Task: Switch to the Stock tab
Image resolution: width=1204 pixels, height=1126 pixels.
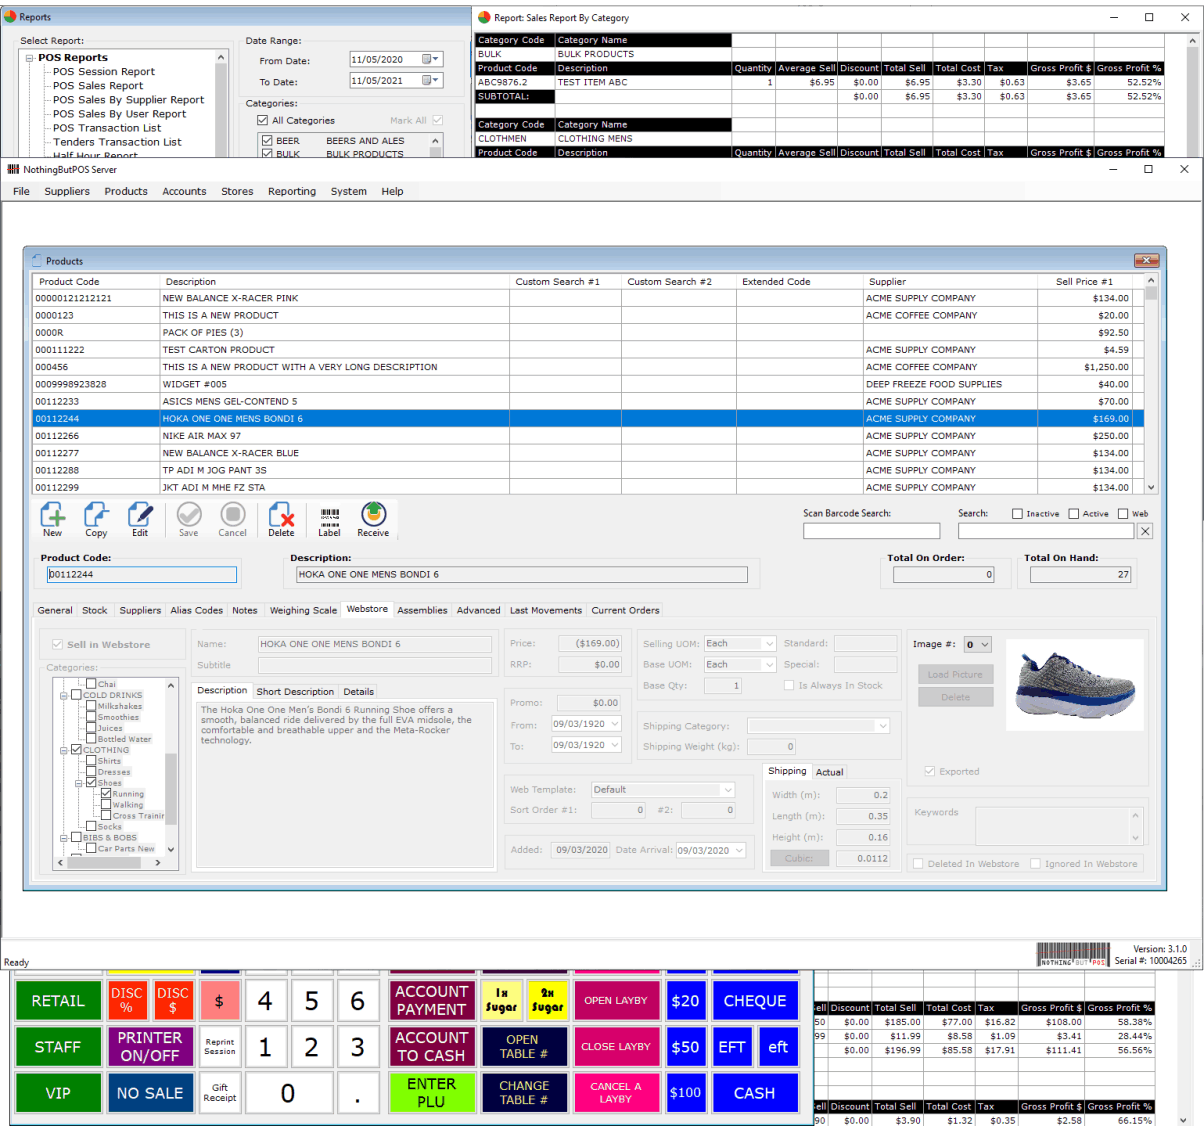Action: point(94,610)
